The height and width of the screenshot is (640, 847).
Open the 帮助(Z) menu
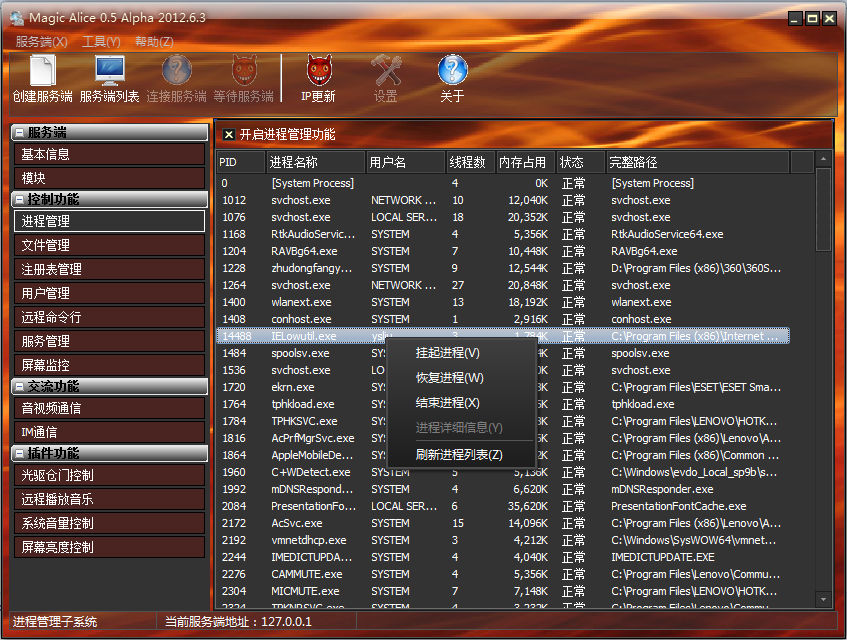pos(154,42)
